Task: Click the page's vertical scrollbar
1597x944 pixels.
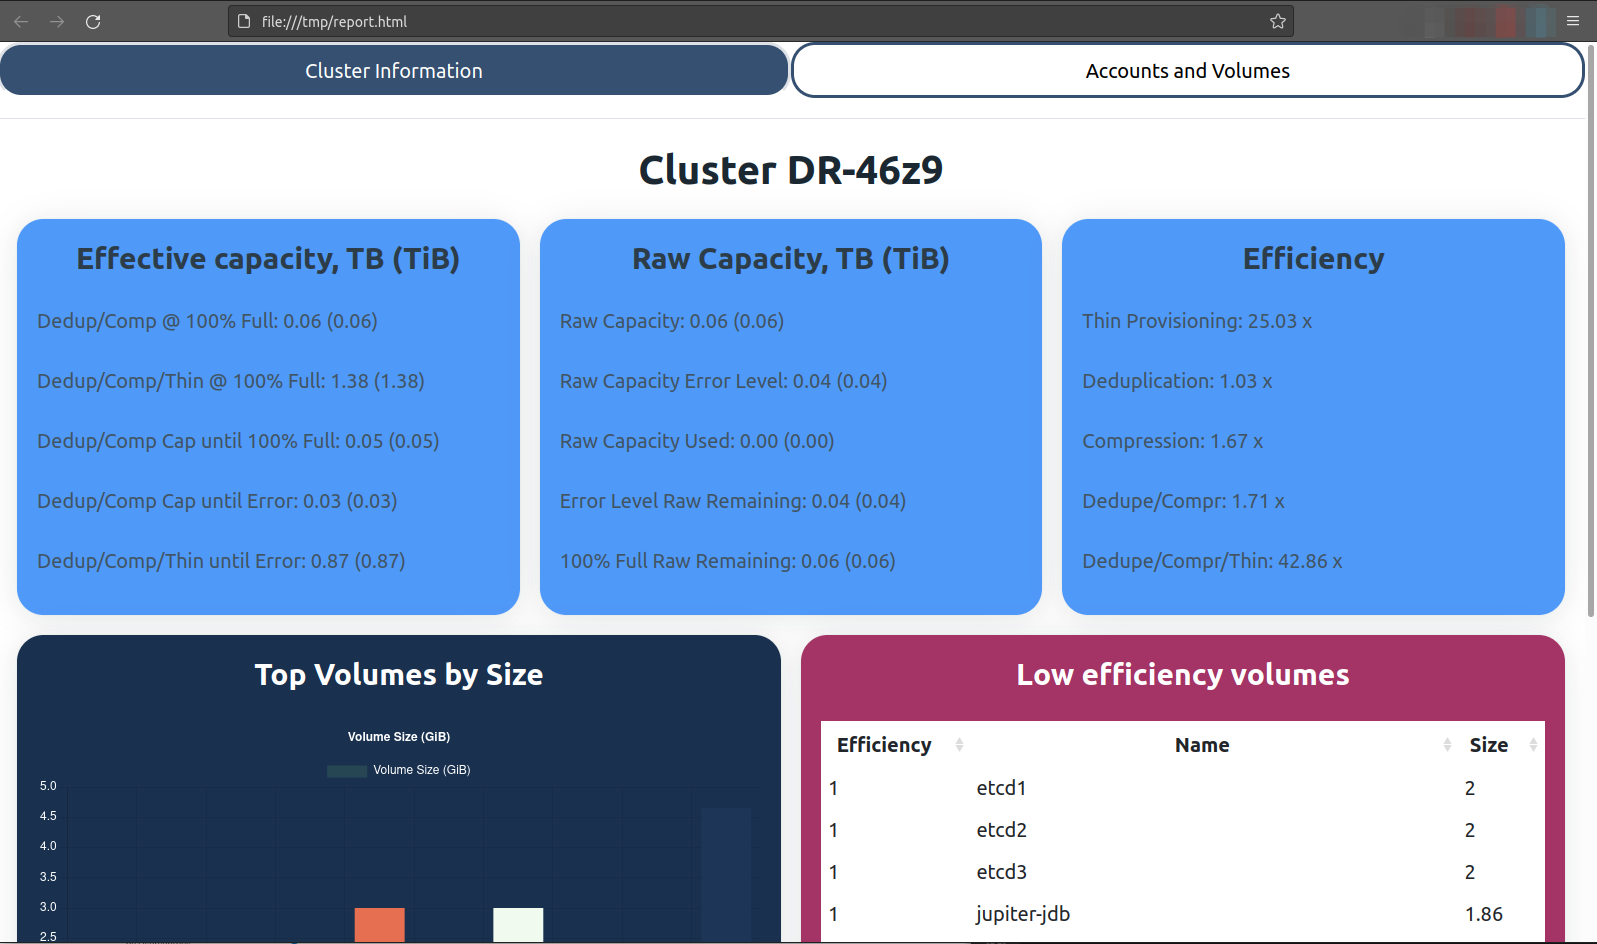Action: click(1591, 330)
